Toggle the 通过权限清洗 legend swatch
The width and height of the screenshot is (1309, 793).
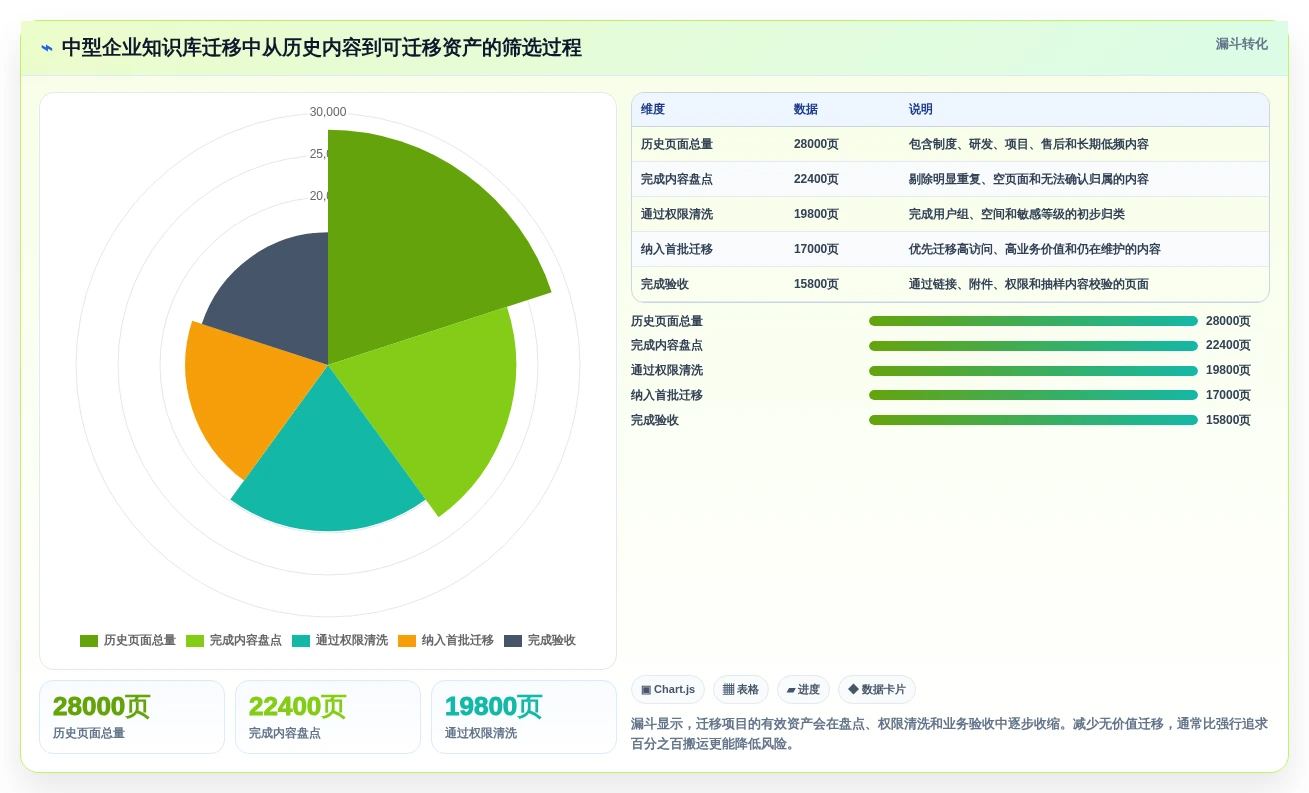pos(301,641)
